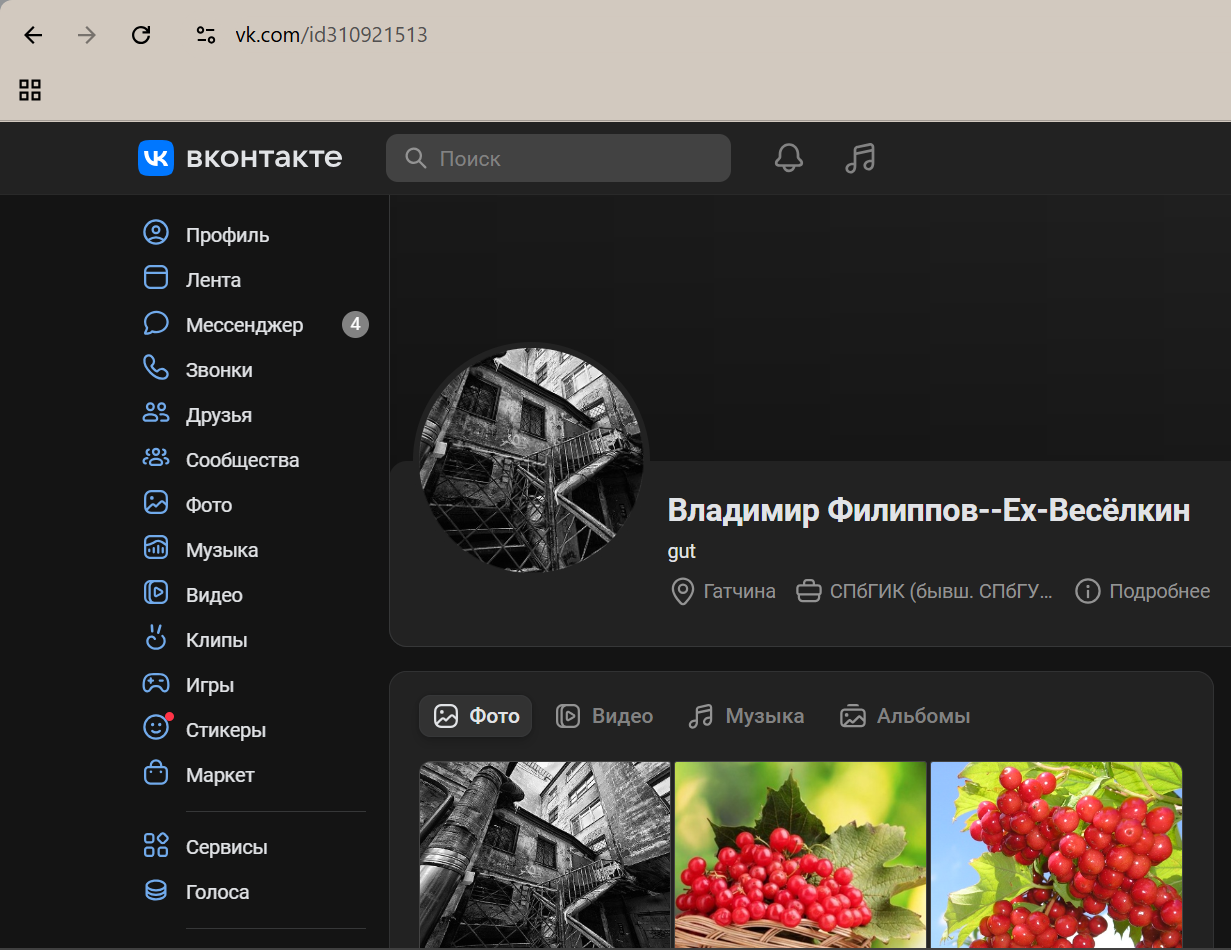1231x950 pixels.
Task: Open Friends (Друзья) section
Action: tap(218, 415)
